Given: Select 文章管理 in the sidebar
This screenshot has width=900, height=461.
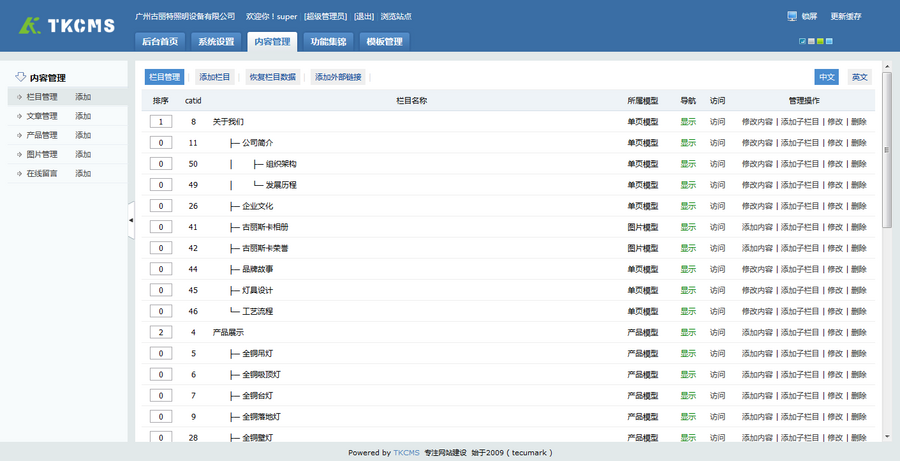Looking at the screenshot, I should (x=42, y=116).
